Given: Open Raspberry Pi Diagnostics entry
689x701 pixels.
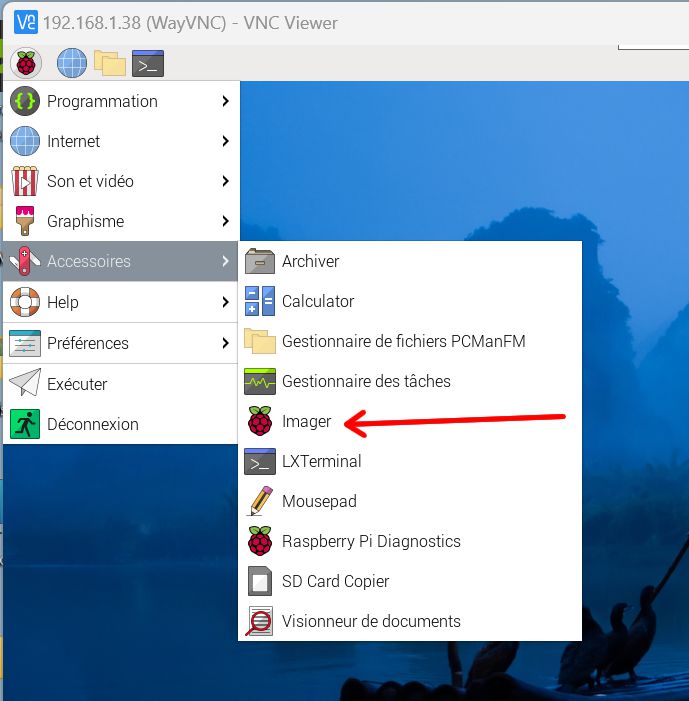Looking at the screenshot, I should 410,541.
